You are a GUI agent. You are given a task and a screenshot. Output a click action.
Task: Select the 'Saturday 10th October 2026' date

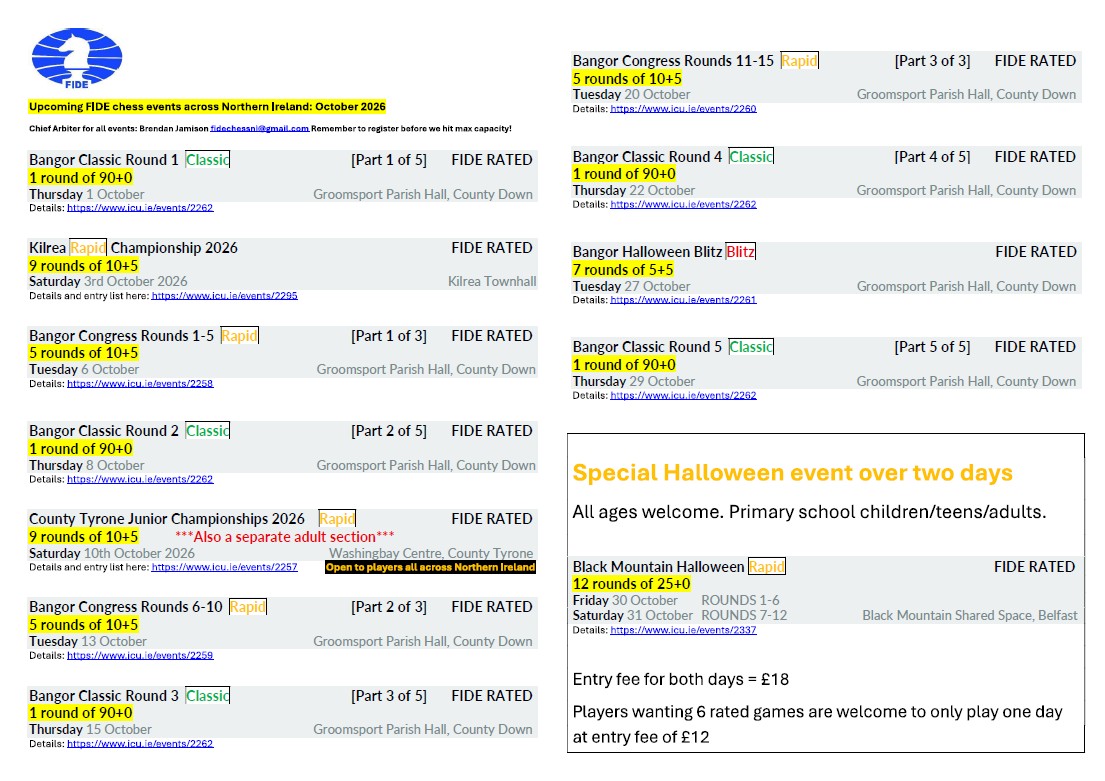112,553
